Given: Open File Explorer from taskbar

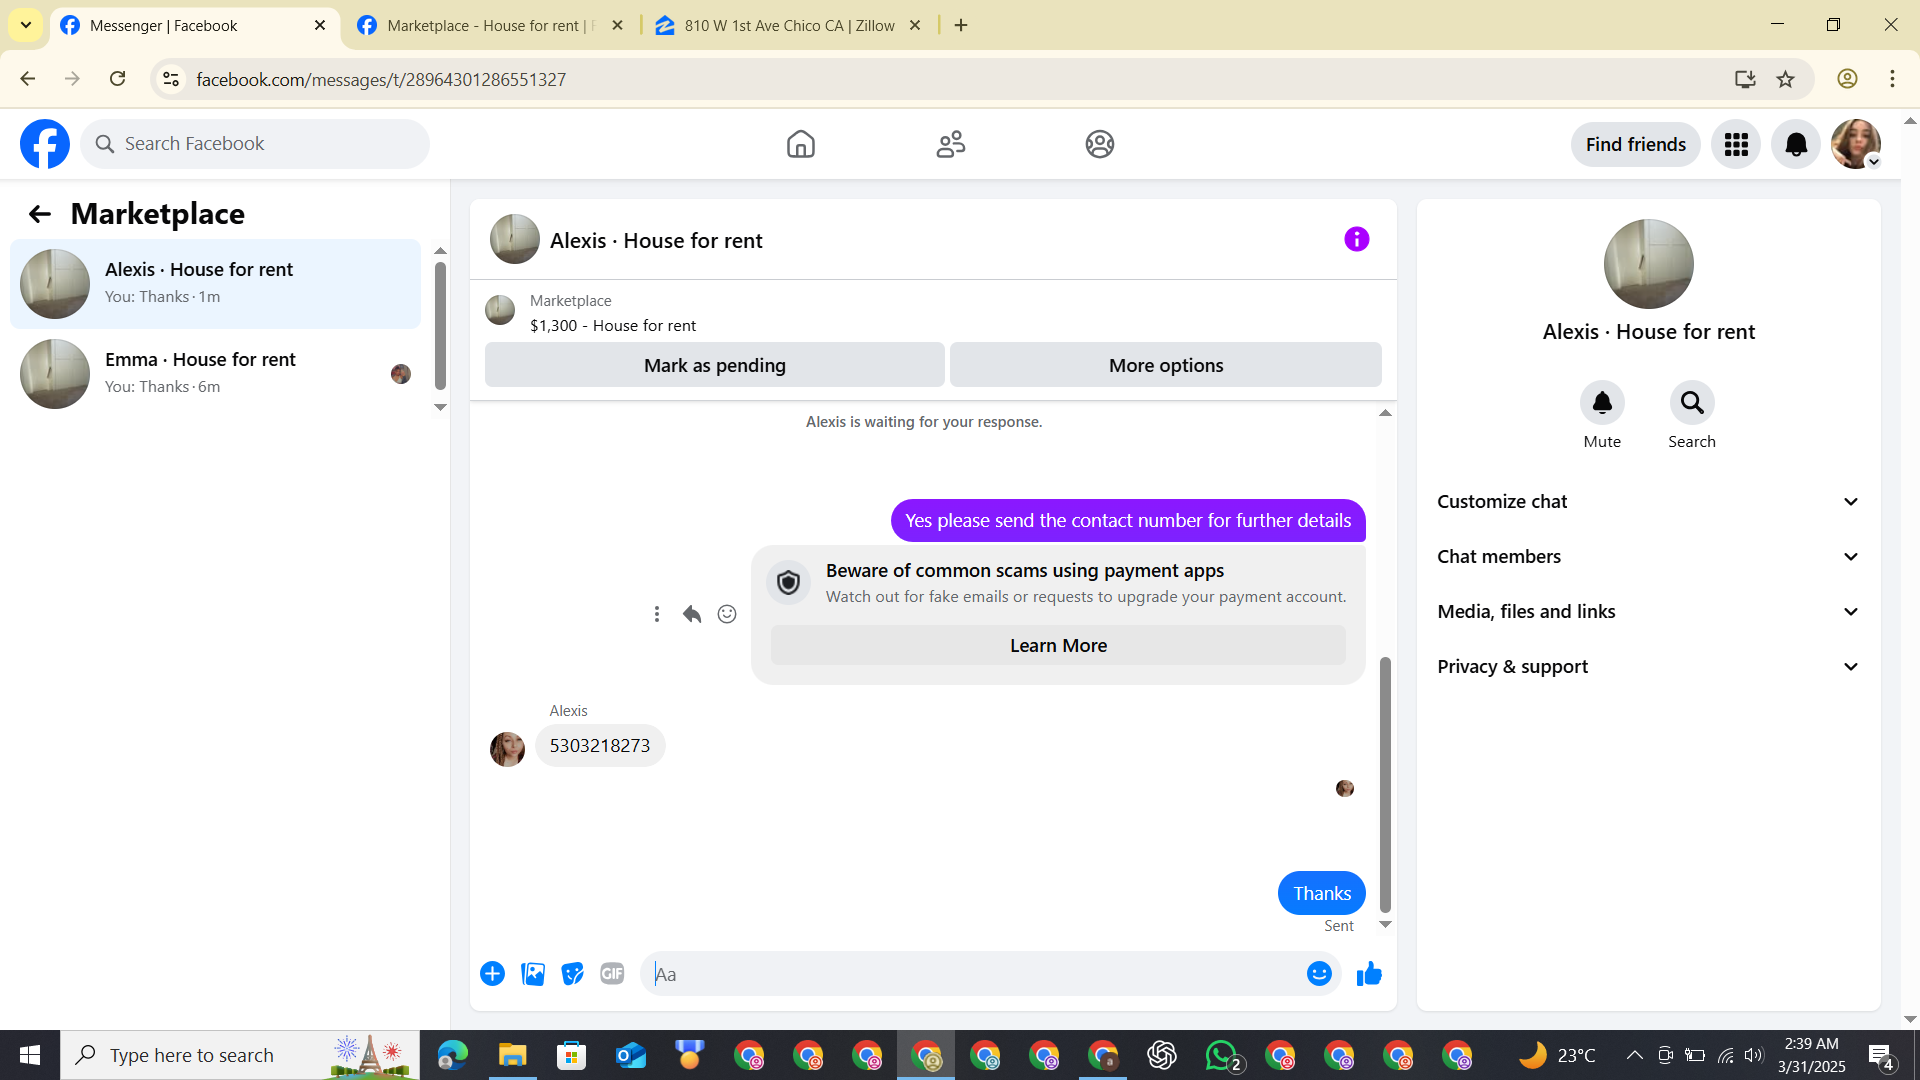Looking at the screenshot, I should pos(512,1055).
